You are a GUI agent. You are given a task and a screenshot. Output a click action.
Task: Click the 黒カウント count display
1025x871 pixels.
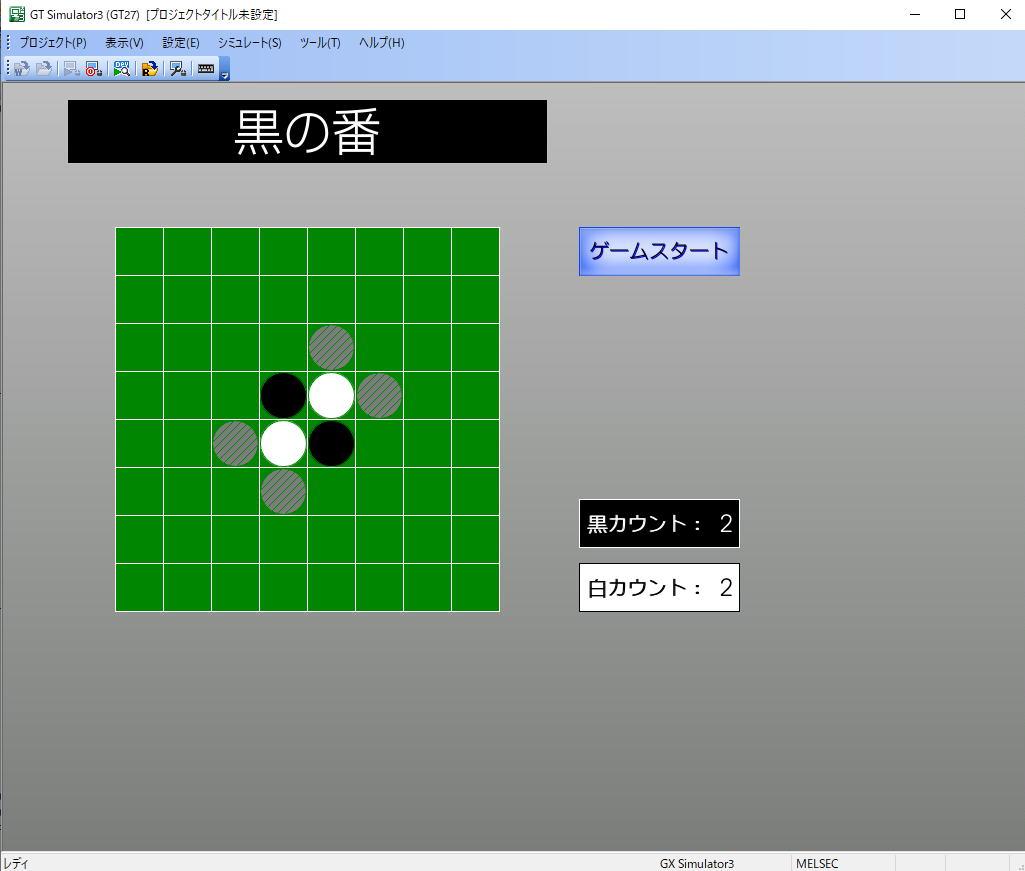658,523
